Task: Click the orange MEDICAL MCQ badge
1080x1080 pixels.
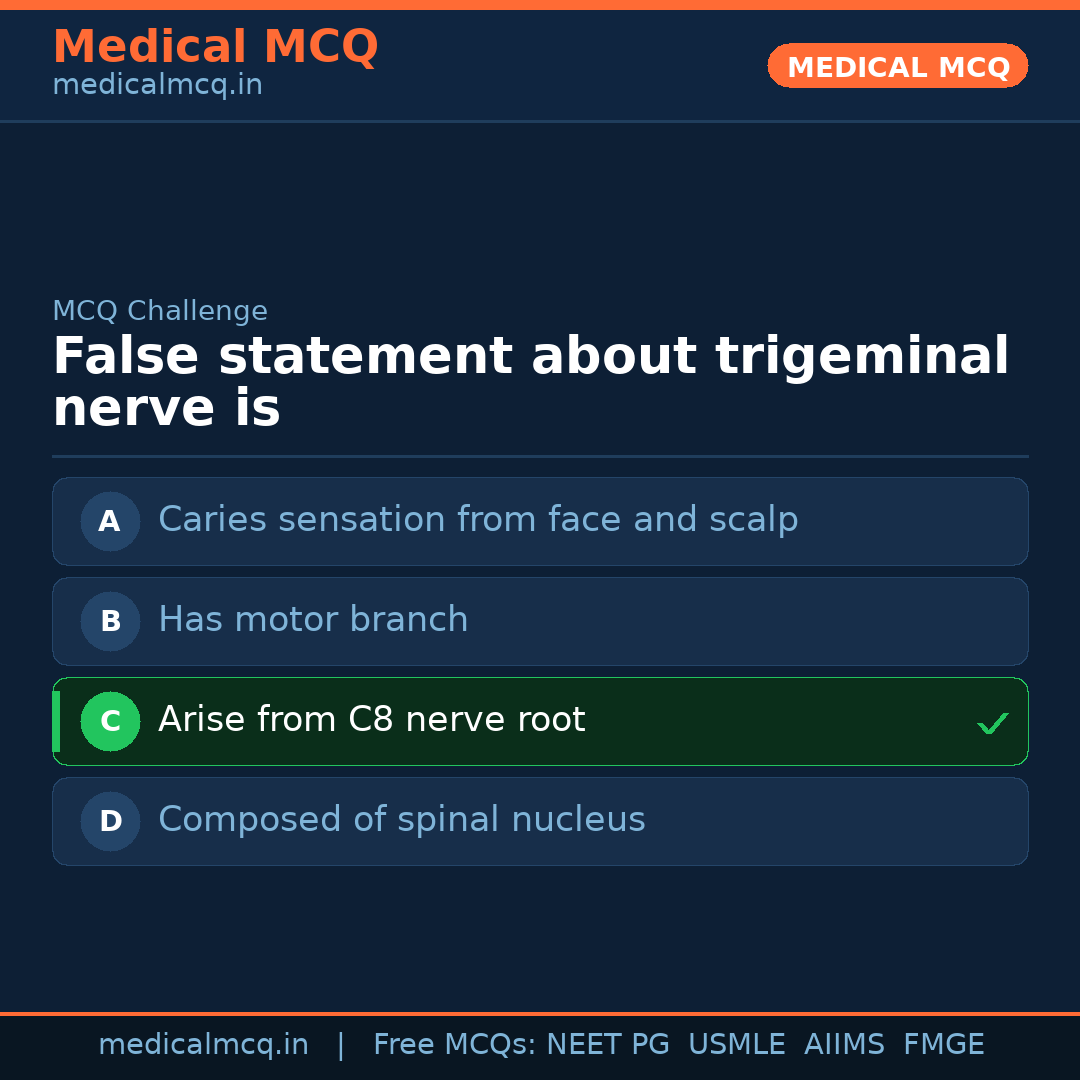Action: pos(897,66)
